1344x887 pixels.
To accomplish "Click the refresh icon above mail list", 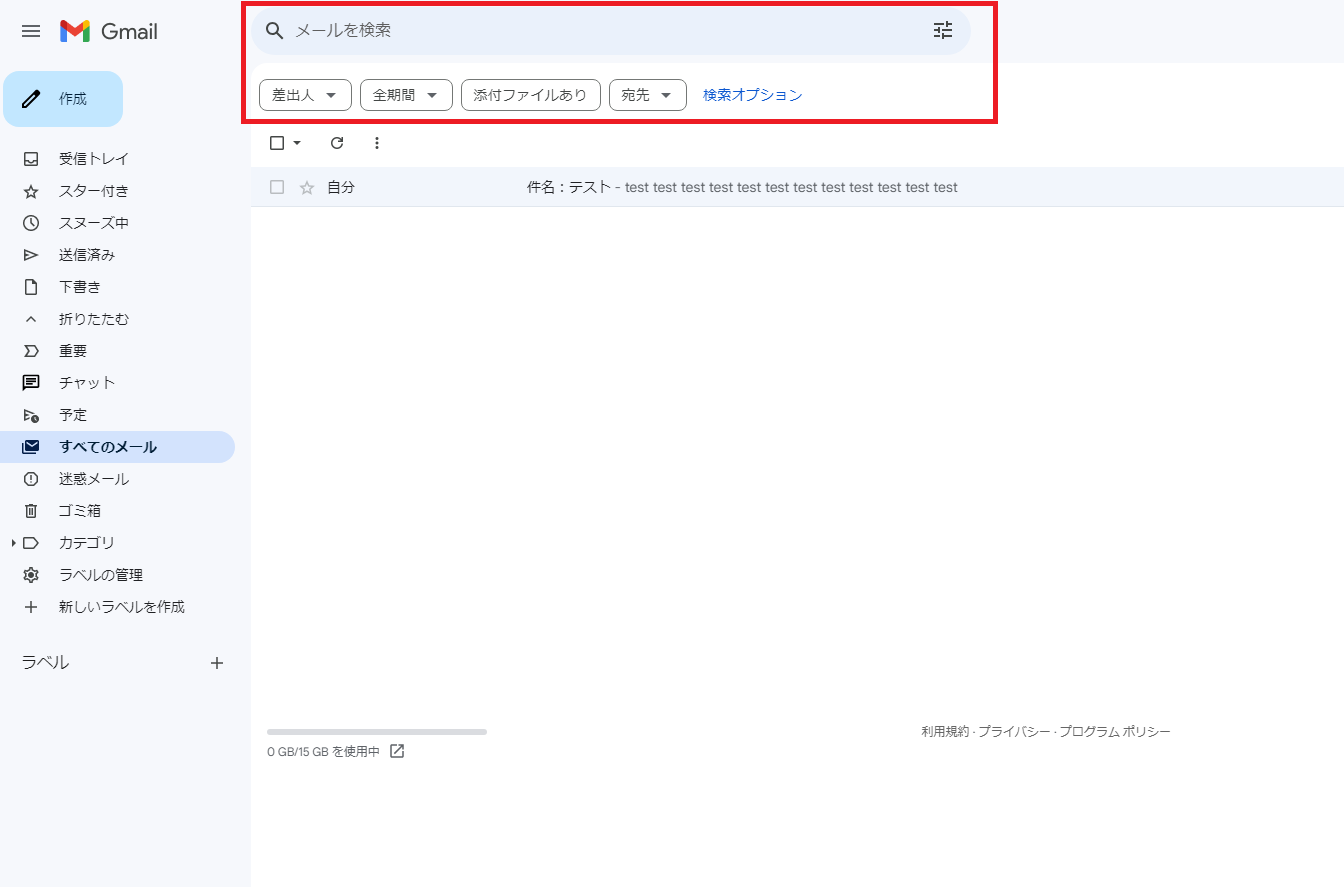I will click(x=337, y=143).
